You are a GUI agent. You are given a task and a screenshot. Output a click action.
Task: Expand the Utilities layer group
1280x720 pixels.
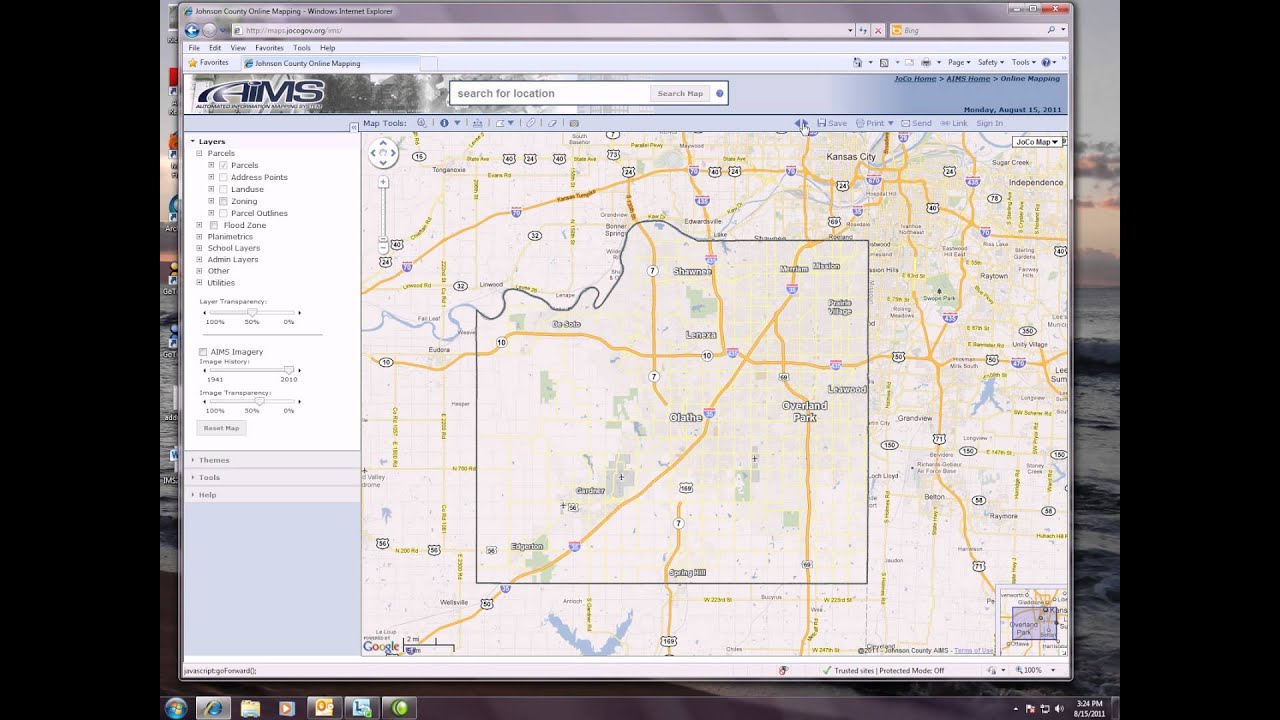tap(199, 282)
